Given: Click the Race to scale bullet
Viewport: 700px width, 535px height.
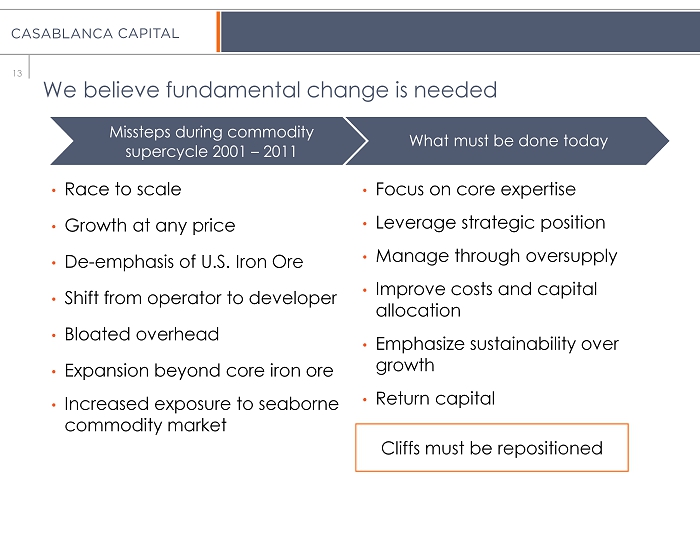Looking at the screenshot, I should tap(123, 189).
